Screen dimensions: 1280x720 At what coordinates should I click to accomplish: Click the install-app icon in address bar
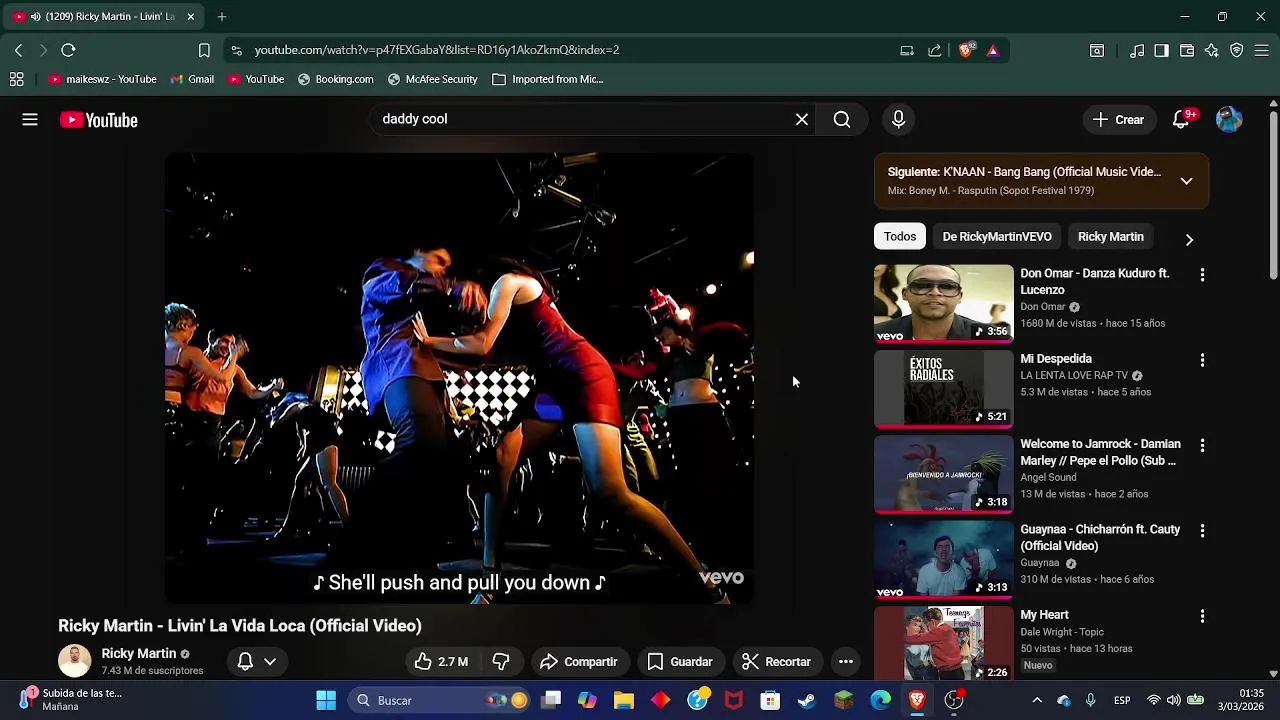[907, 50]
